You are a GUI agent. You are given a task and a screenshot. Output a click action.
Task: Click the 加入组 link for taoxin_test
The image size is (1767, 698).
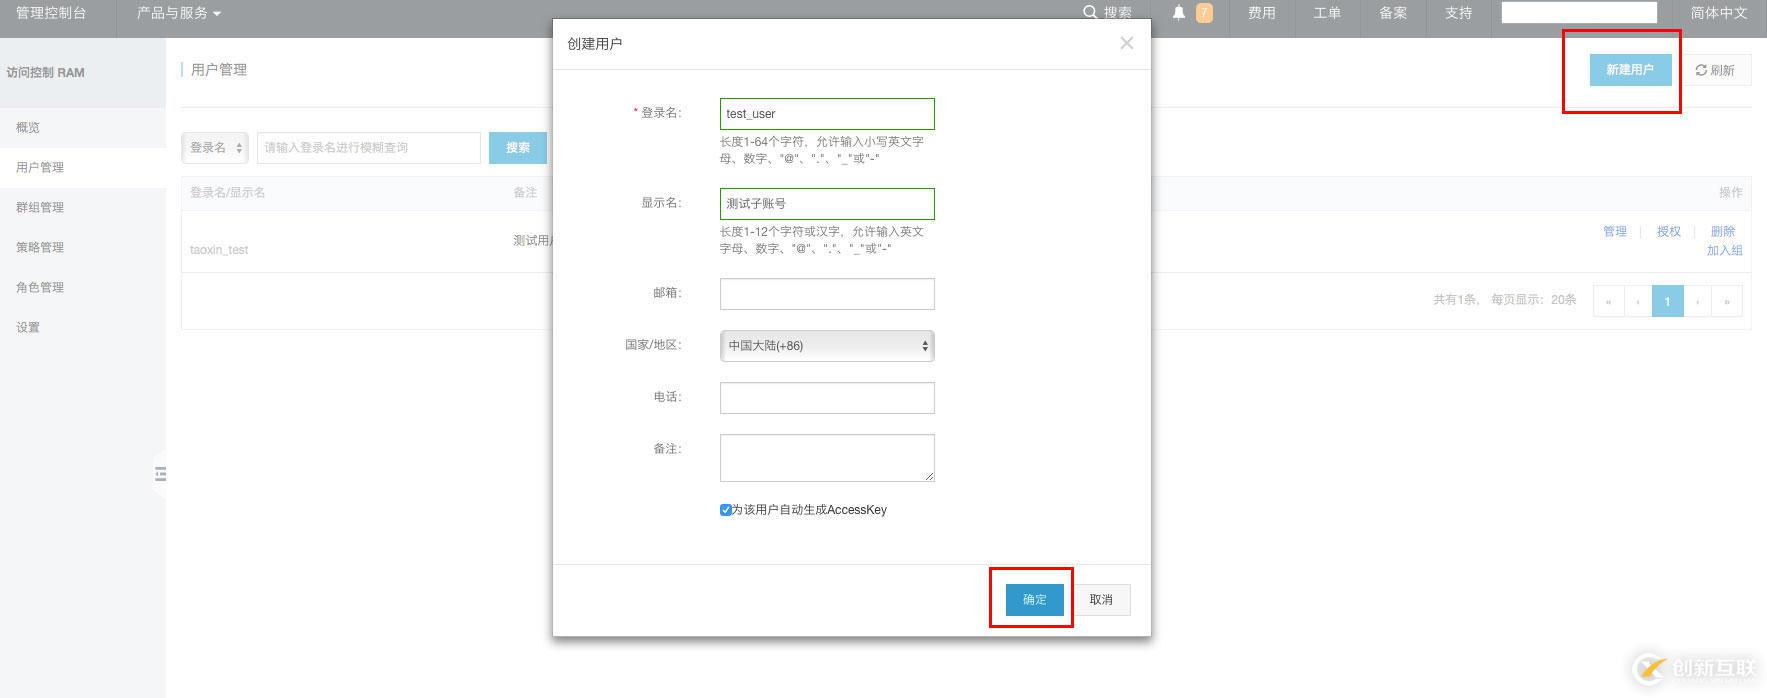(x=1724, y=251)
